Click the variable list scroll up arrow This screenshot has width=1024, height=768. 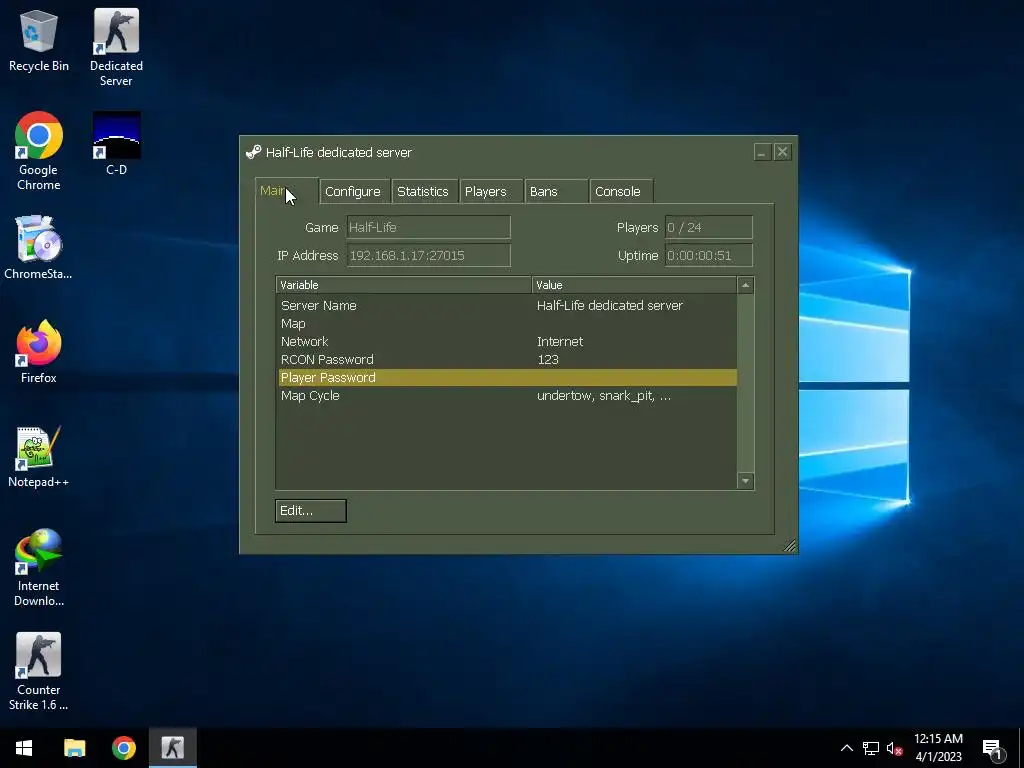(745, 285)
